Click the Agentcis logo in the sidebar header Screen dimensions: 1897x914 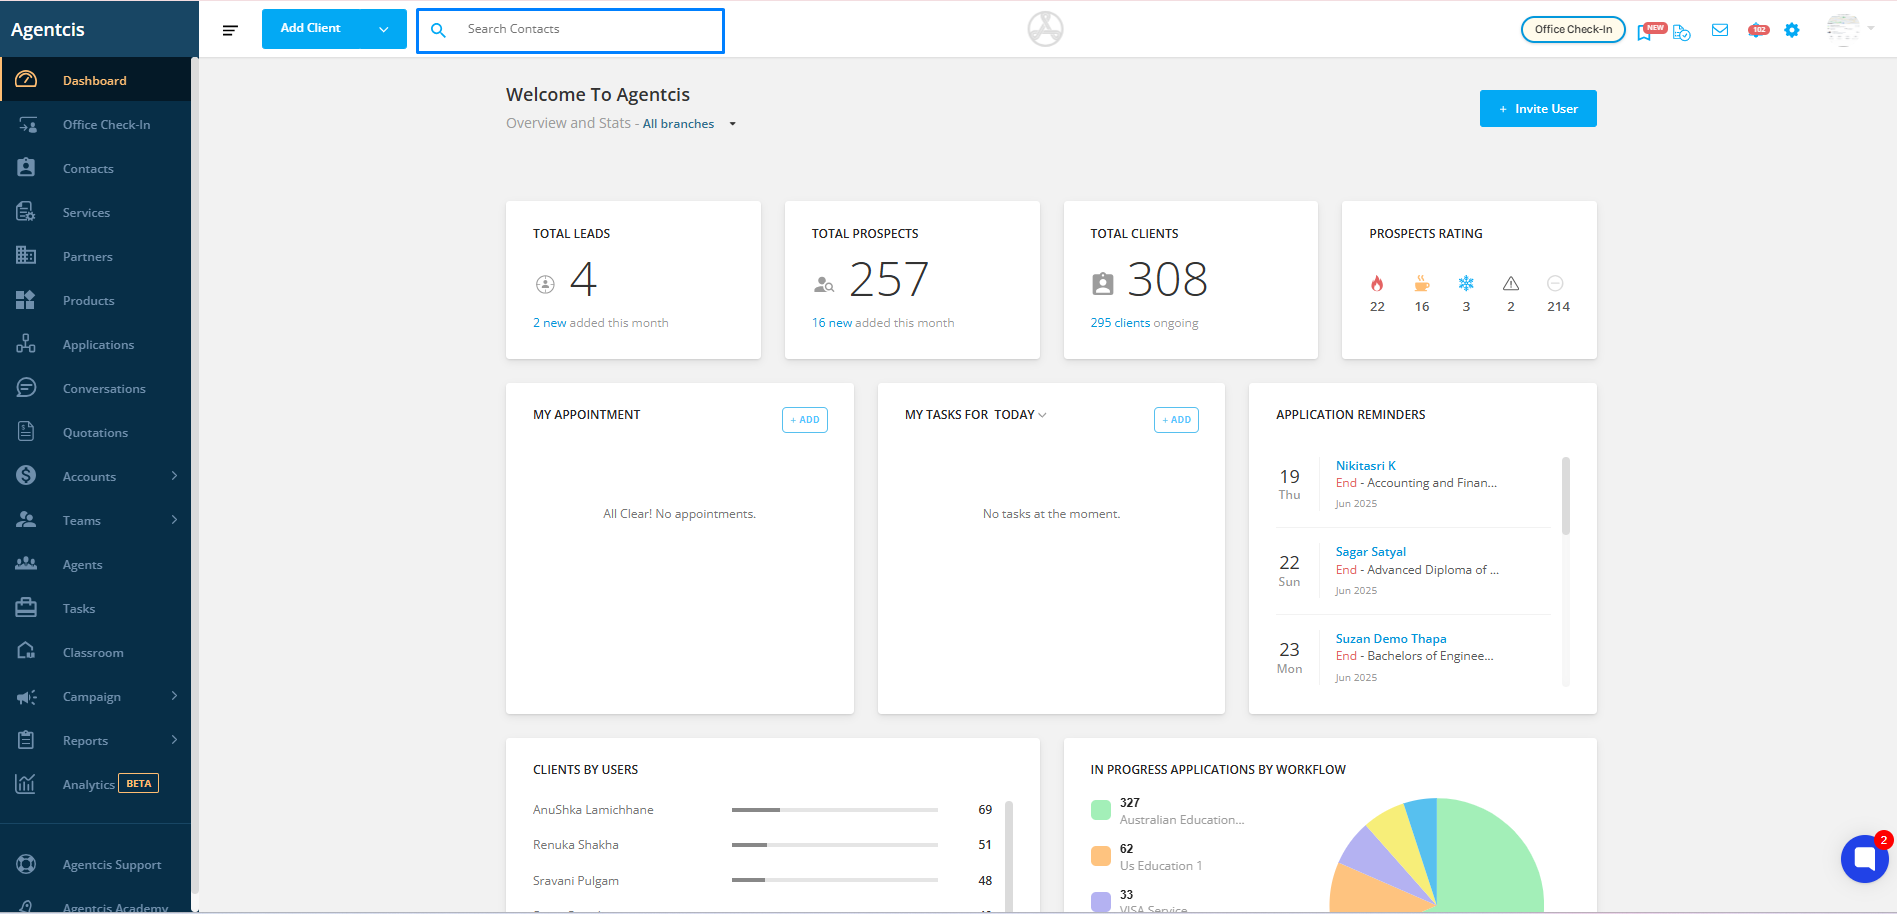(48, 30)
